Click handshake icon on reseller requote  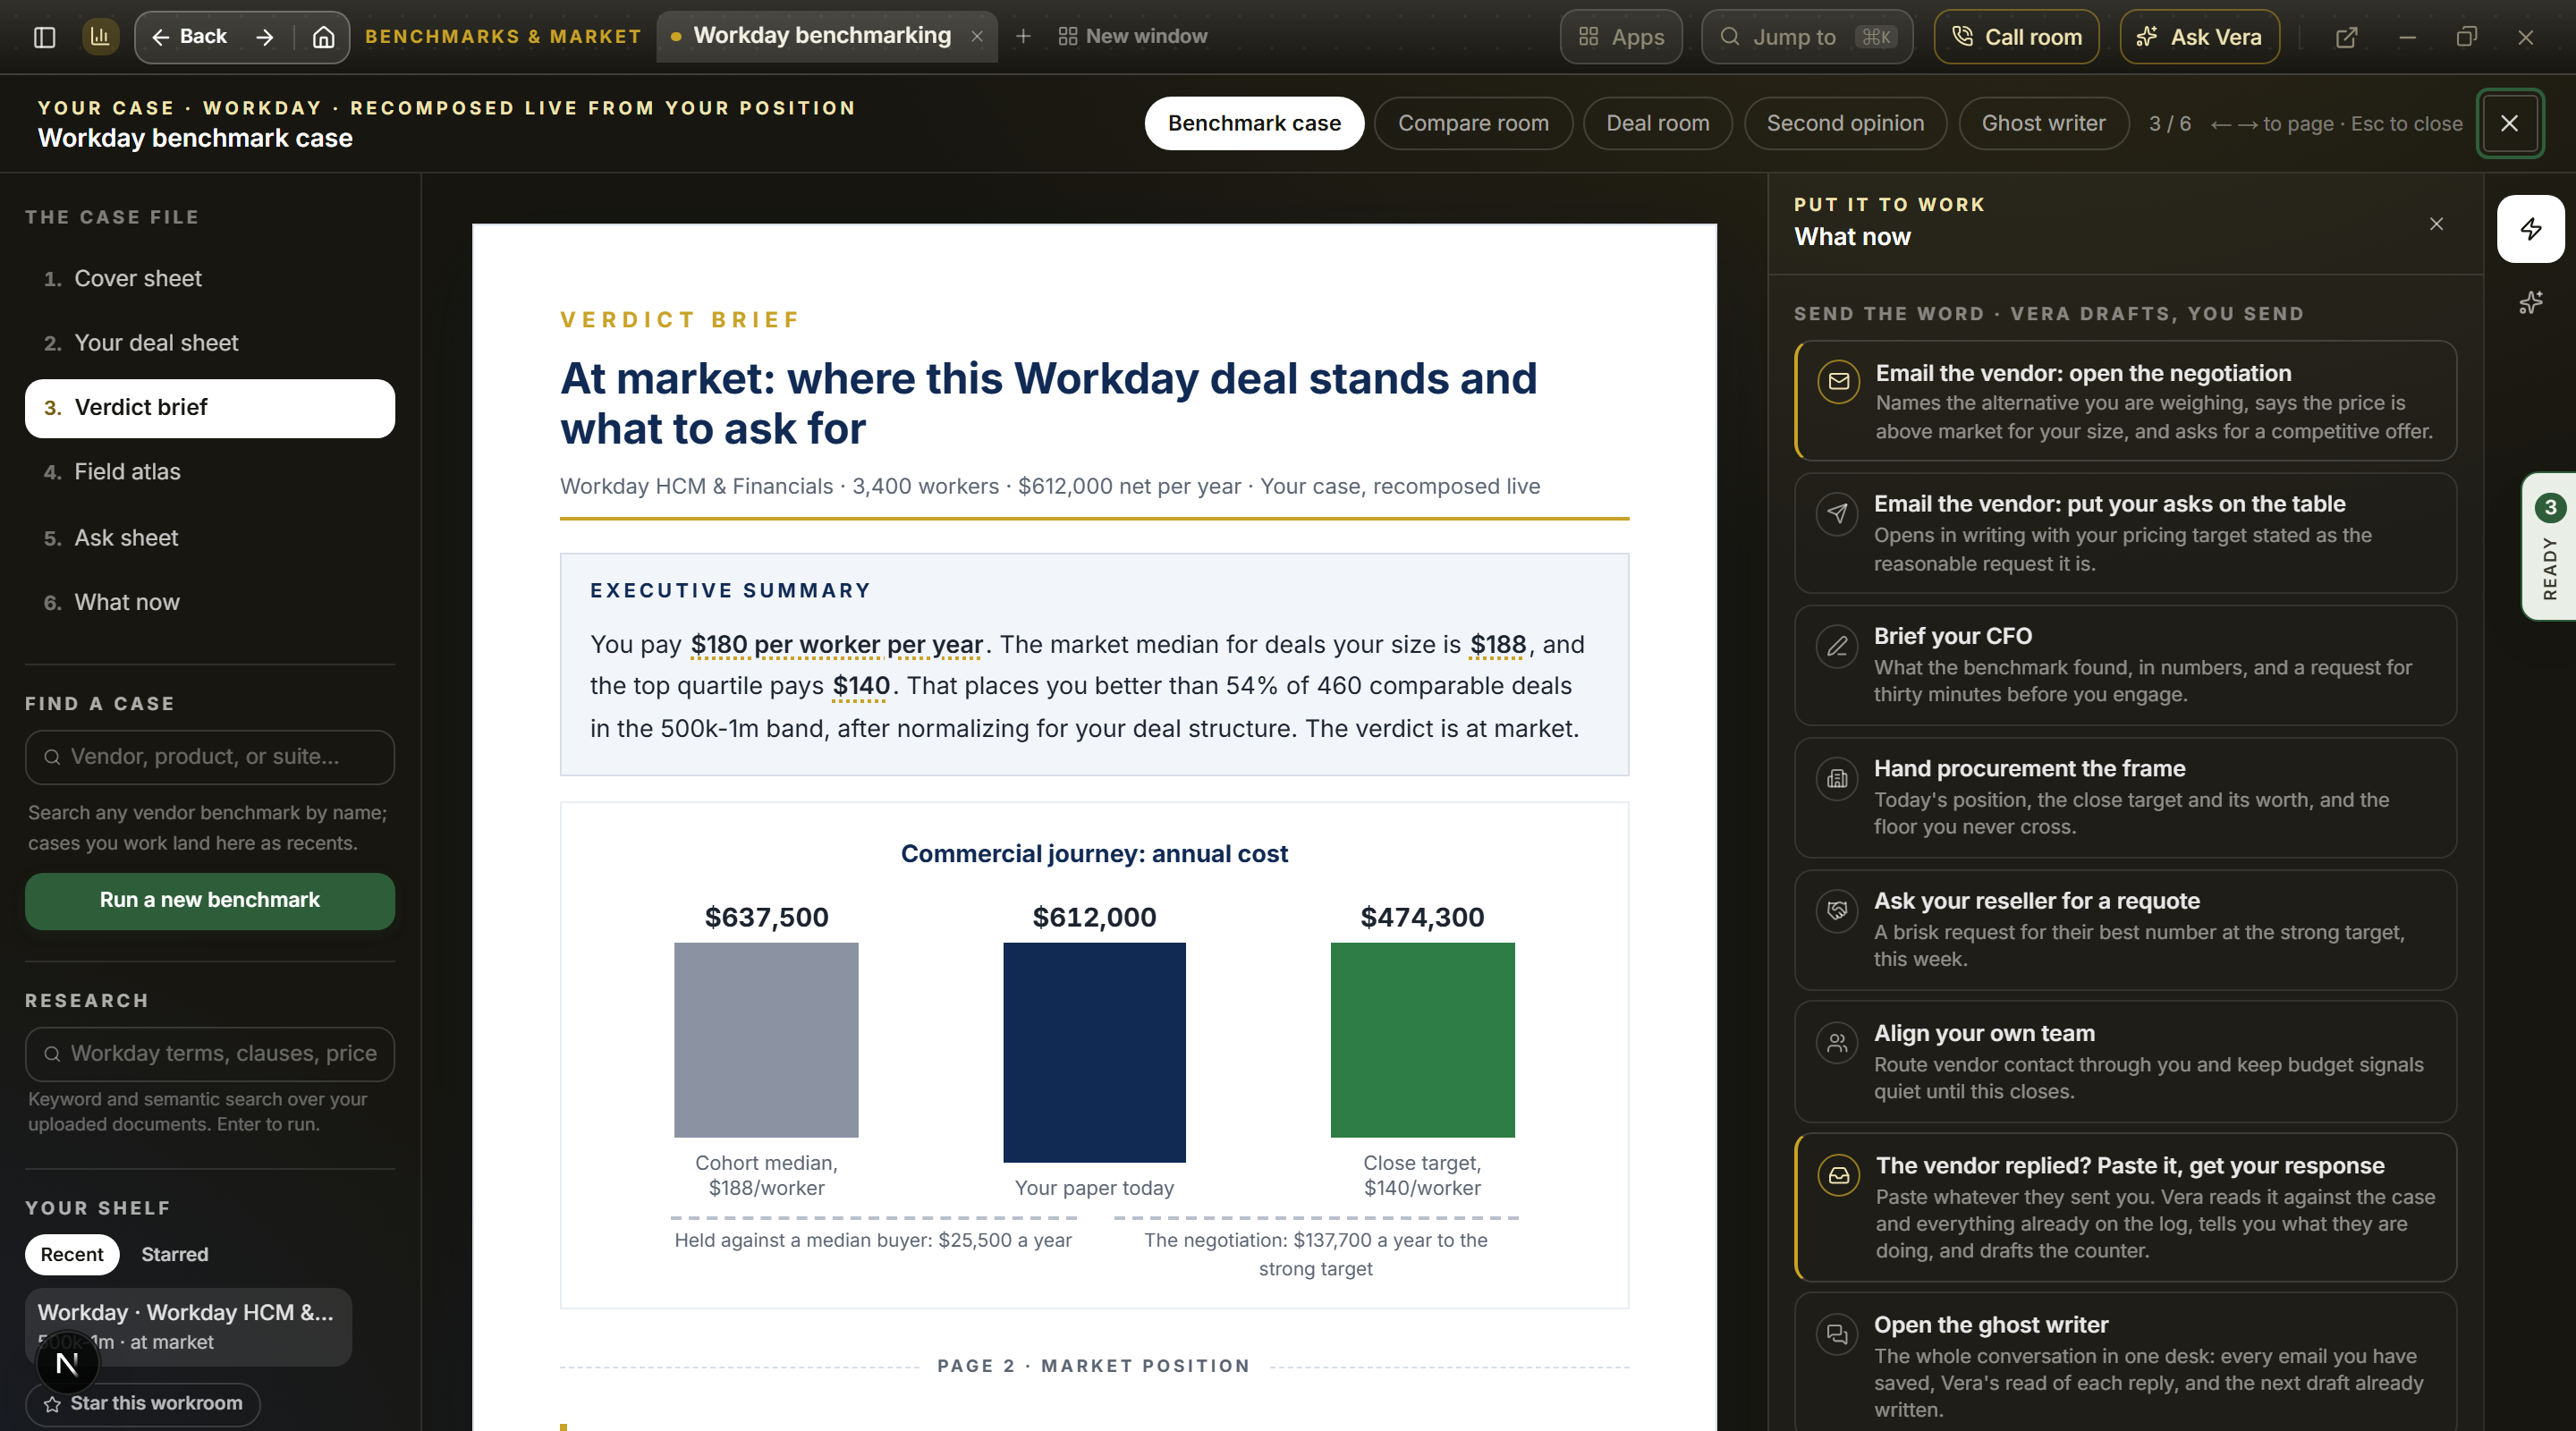click(x=1837, y=910)
